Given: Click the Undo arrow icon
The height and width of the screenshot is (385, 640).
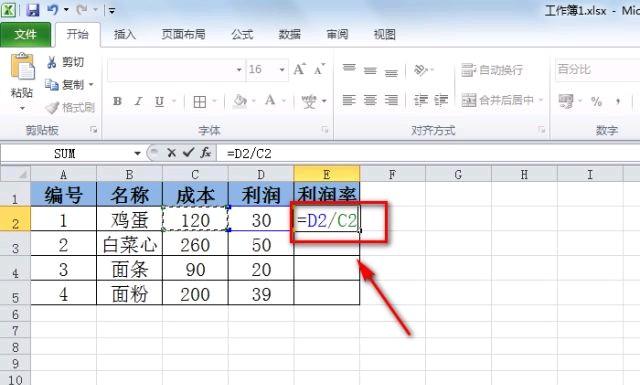Looking at the screenshot, I should click(x=52, y=9).
